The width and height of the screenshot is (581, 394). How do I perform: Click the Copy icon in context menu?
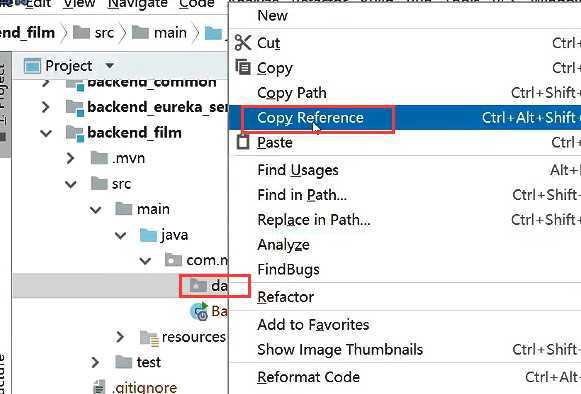coord(243,67)
